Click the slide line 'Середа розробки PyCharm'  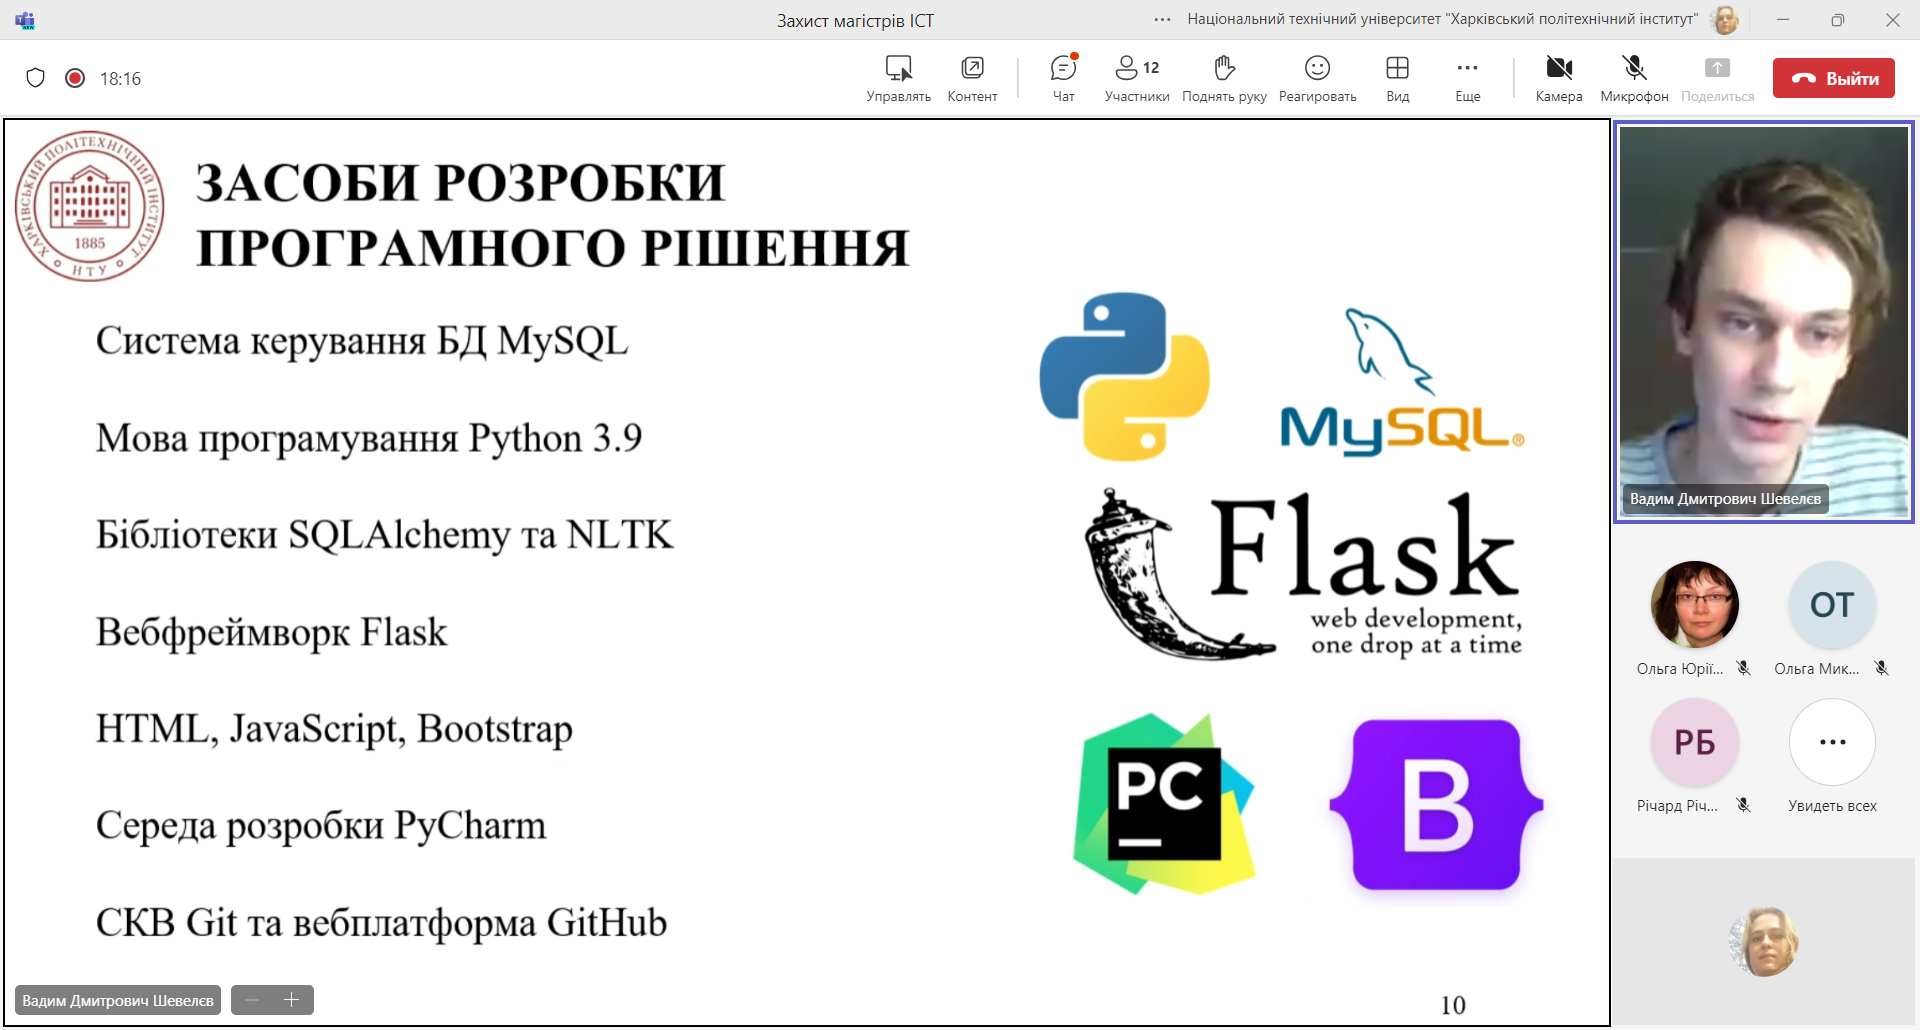point(321,826)
